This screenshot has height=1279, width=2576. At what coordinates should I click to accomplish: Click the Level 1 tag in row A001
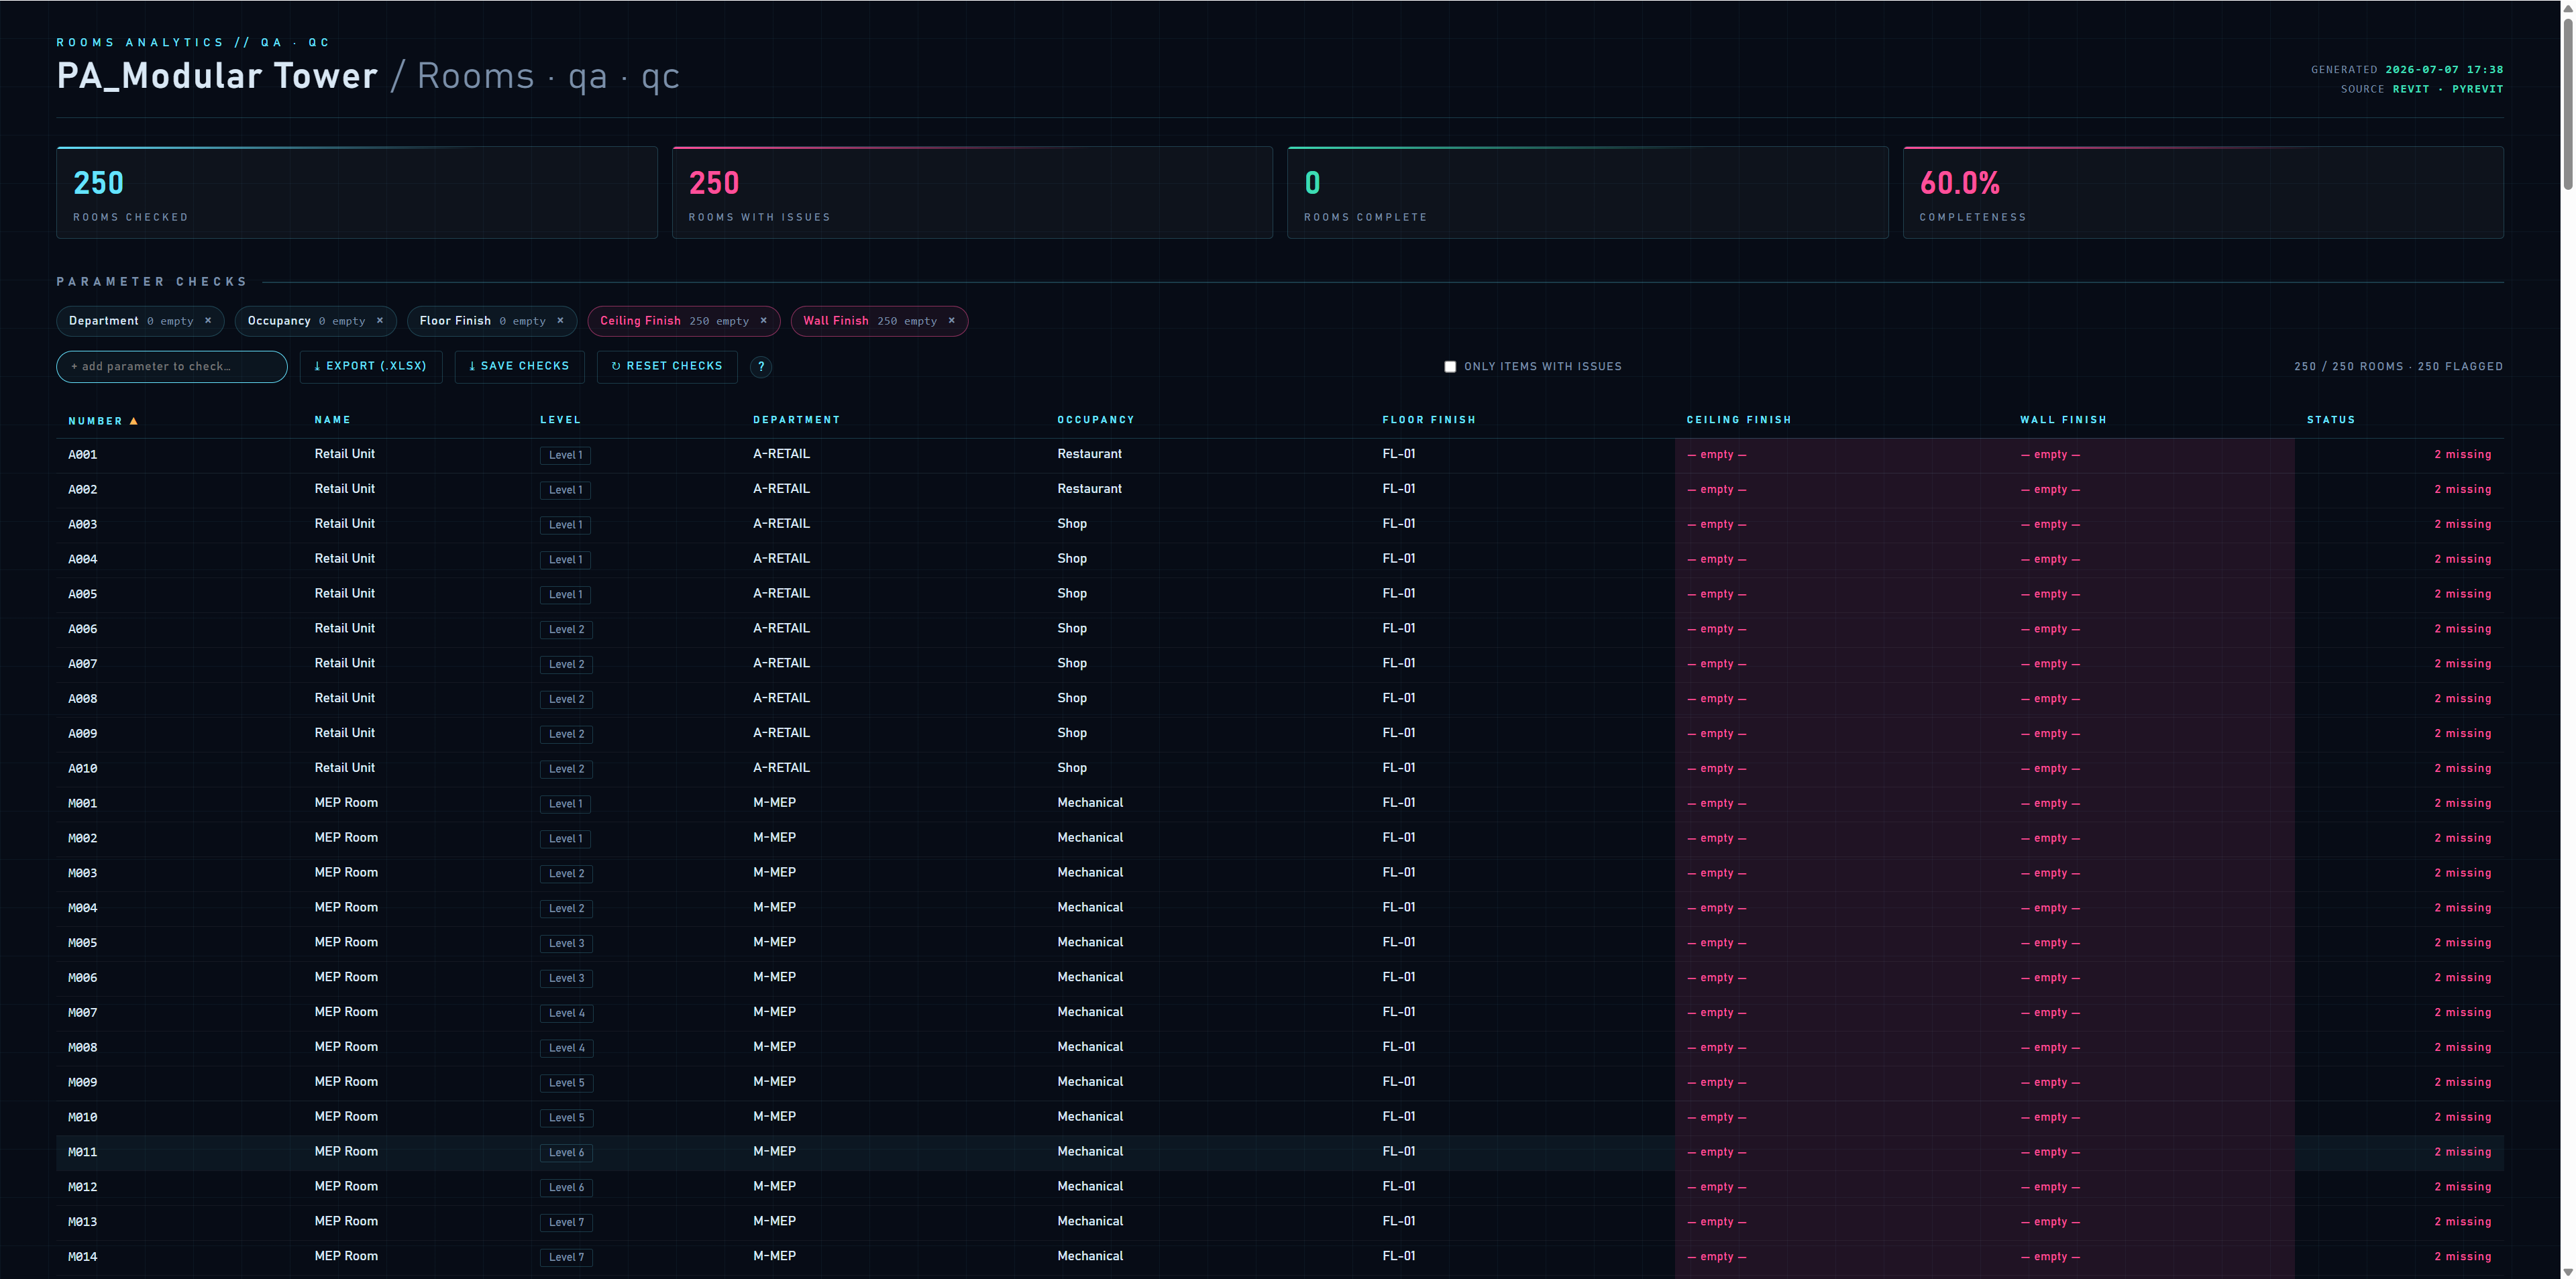tap(565, 455)
